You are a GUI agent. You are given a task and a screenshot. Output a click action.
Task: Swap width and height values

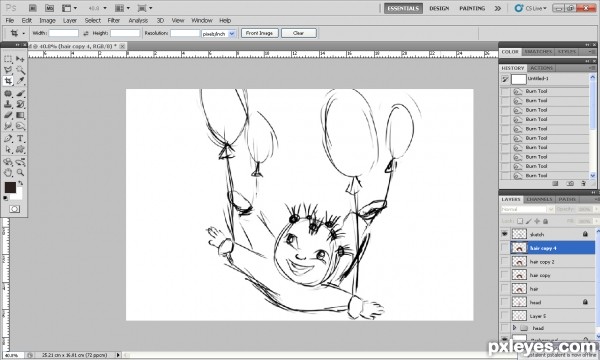click(x=86, y=33)
